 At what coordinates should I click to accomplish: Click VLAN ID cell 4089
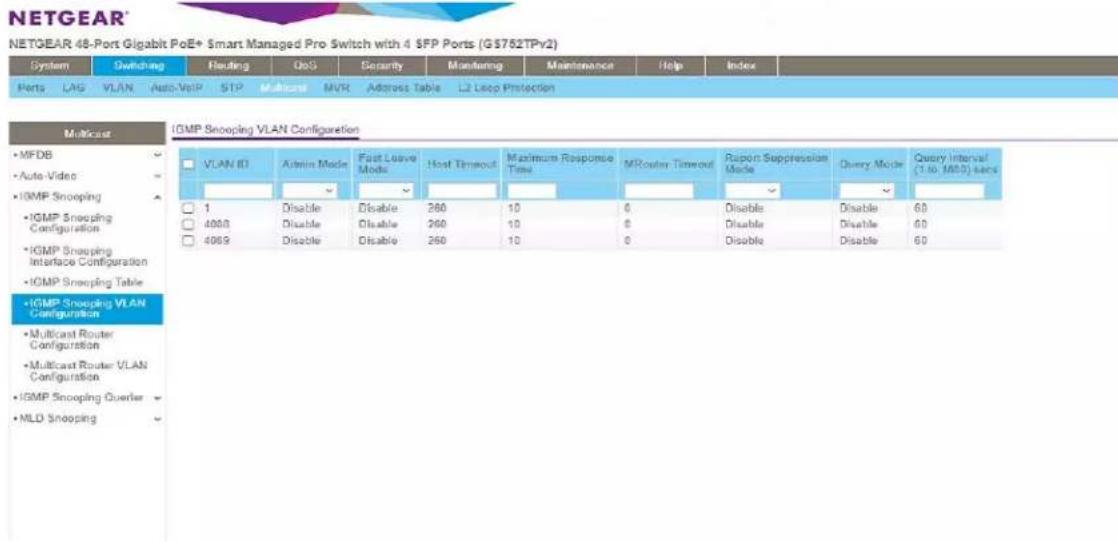[215, 240]
